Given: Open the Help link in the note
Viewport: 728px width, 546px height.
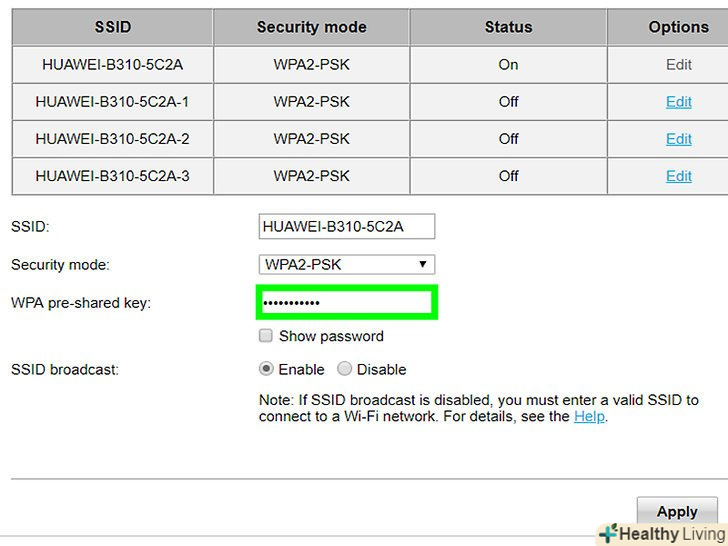Looking at the screenshot, I should [x=589, y=416].
